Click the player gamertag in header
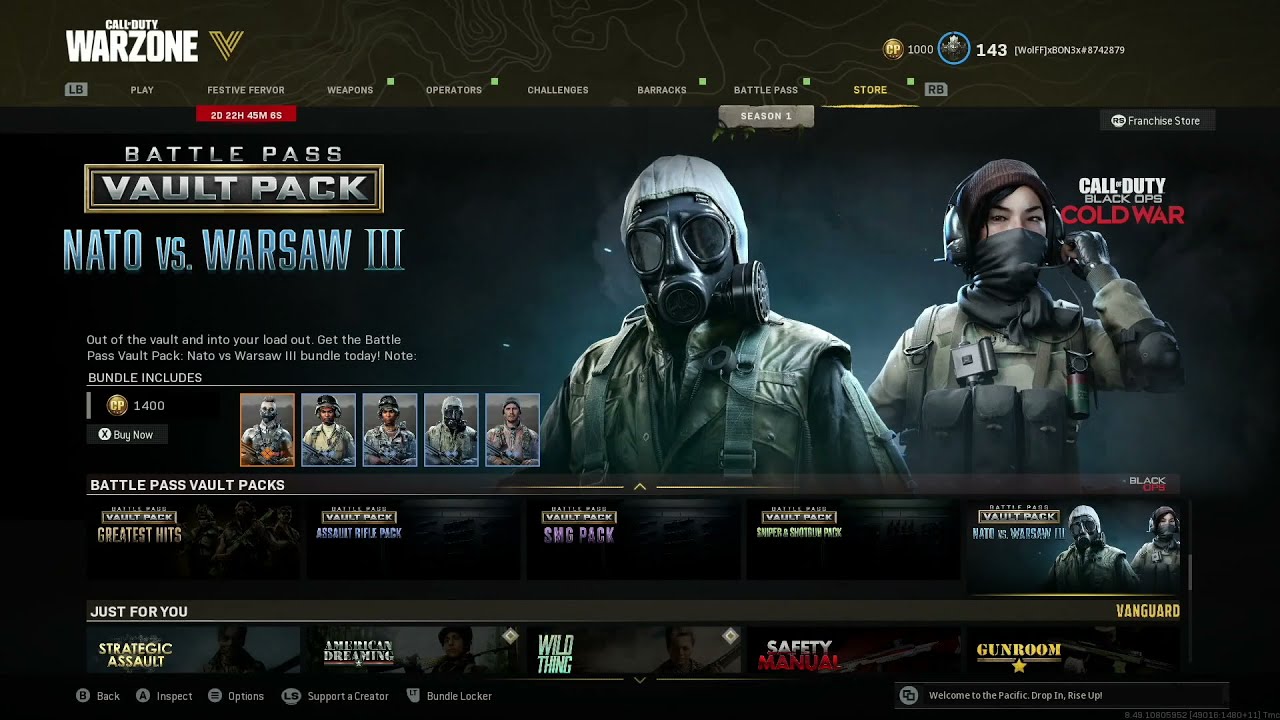 coord(1069,50)
